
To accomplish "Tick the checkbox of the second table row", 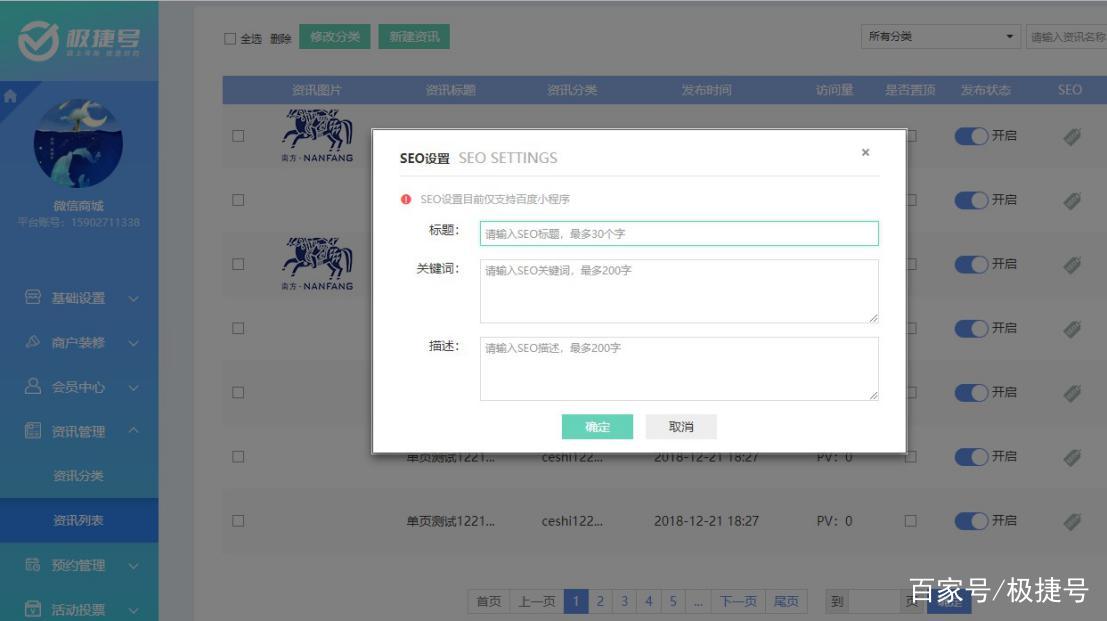I will coord(238,200).
